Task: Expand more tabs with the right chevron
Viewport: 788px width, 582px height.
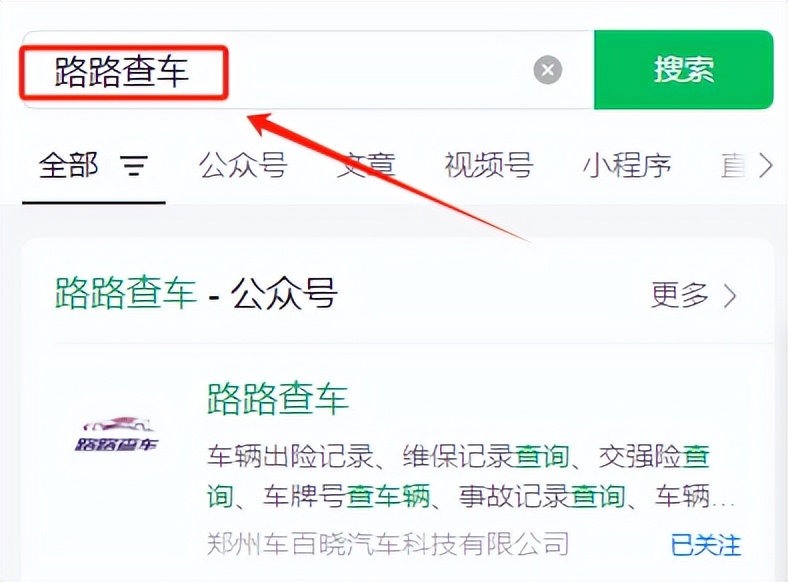Action: 766,165
